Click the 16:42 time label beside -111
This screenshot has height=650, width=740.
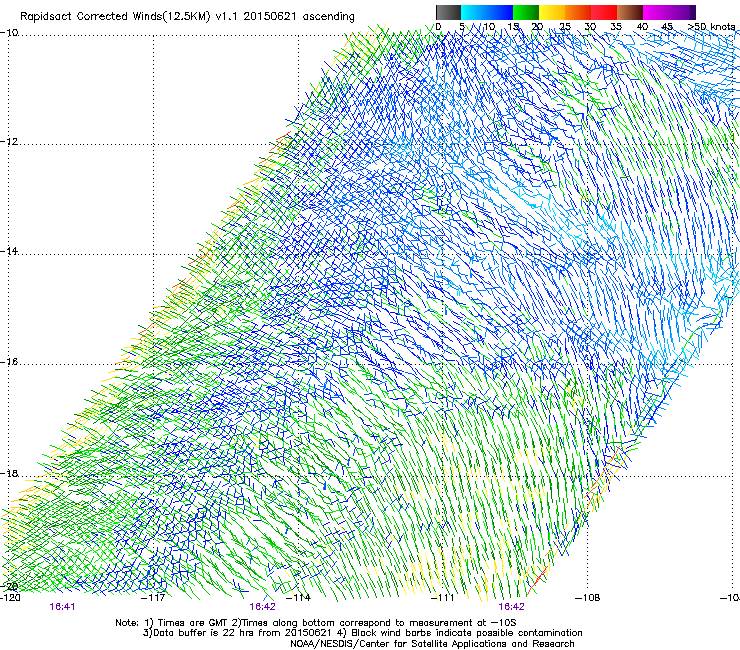(x=512, y=607)
